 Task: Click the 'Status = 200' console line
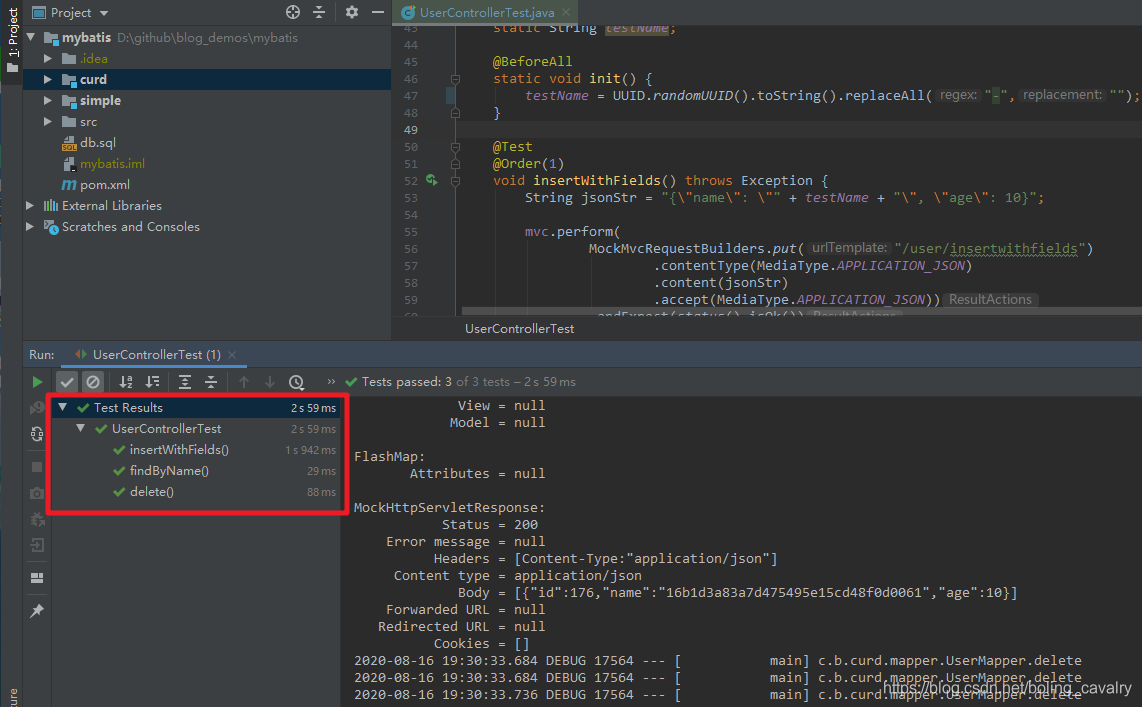tap(489, 525)
